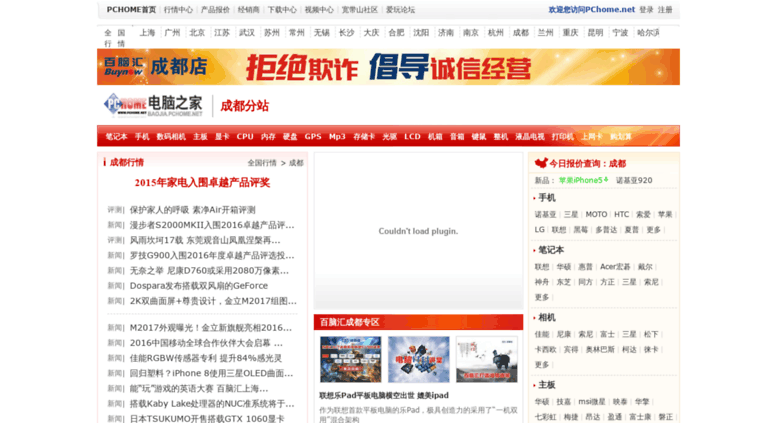Viewport: 777px width, 423px height.
Task: Open 打印机 category in red nav bar
Action: (562, 137)
